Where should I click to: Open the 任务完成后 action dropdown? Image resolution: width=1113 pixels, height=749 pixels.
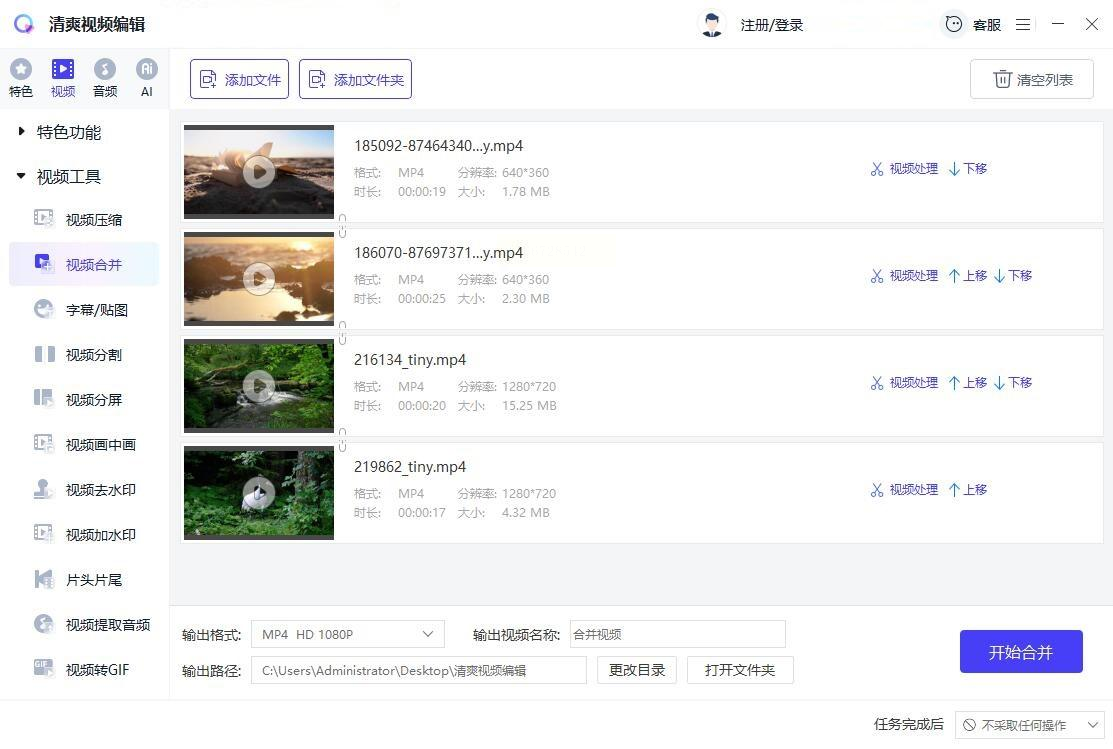click(1029, 725)
